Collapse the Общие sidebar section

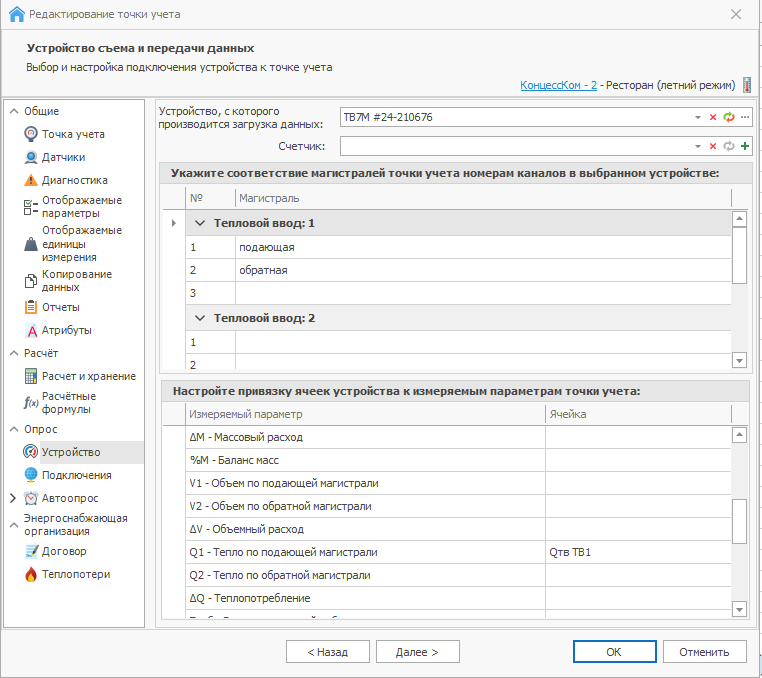click(x=13, y=111)
